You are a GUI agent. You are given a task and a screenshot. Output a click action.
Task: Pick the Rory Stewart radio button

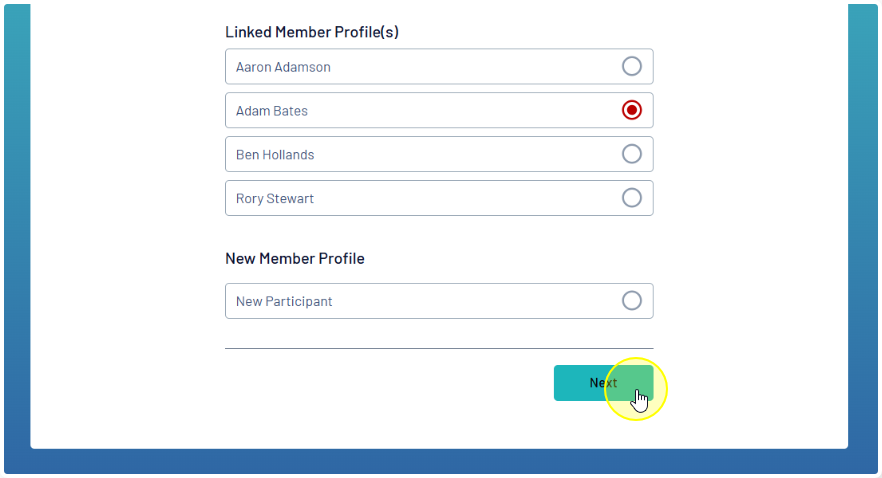tap(631, 198)
